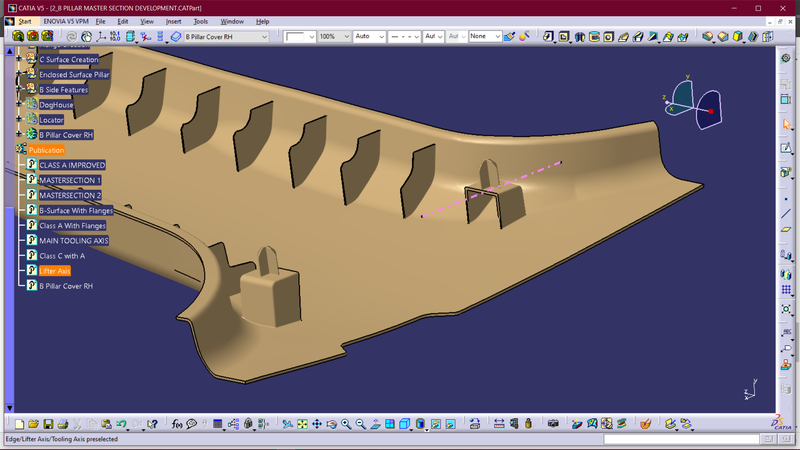The image size is (800, 450).
Task: Click the Normal View icon
Action: coord(375,424)
